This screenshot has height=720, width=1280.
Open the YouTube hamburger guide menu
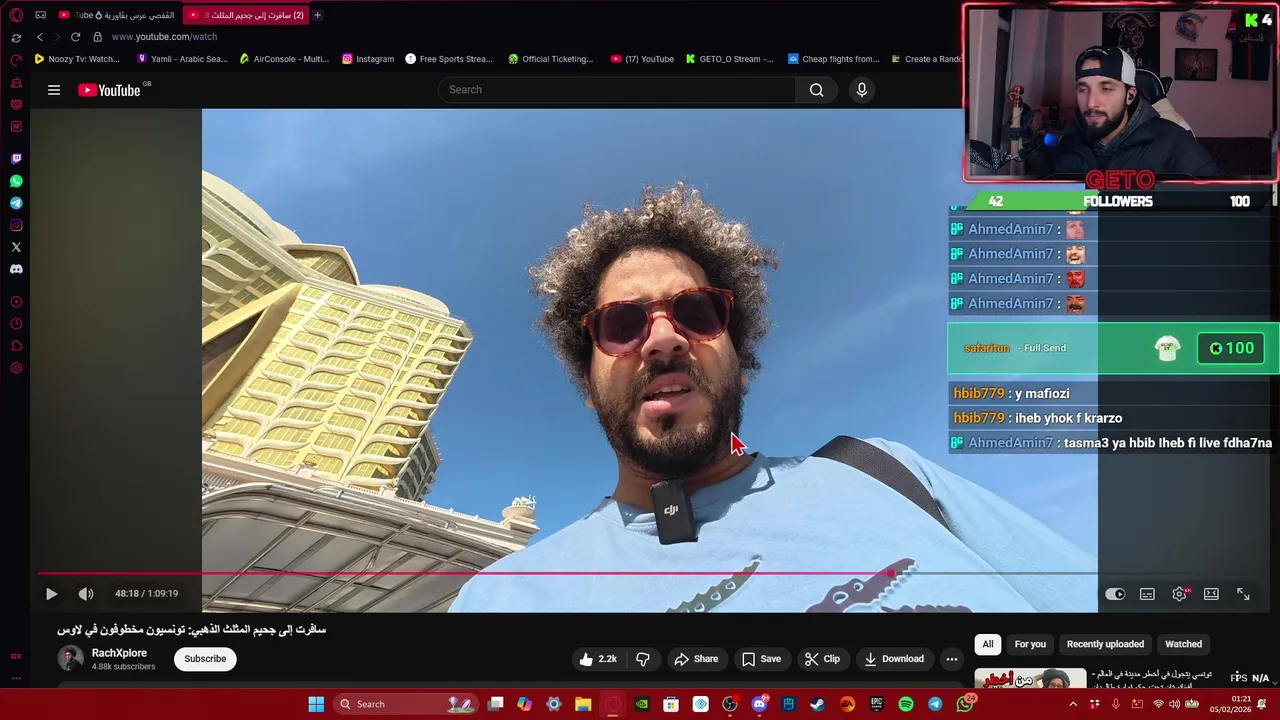pos(54,90)
